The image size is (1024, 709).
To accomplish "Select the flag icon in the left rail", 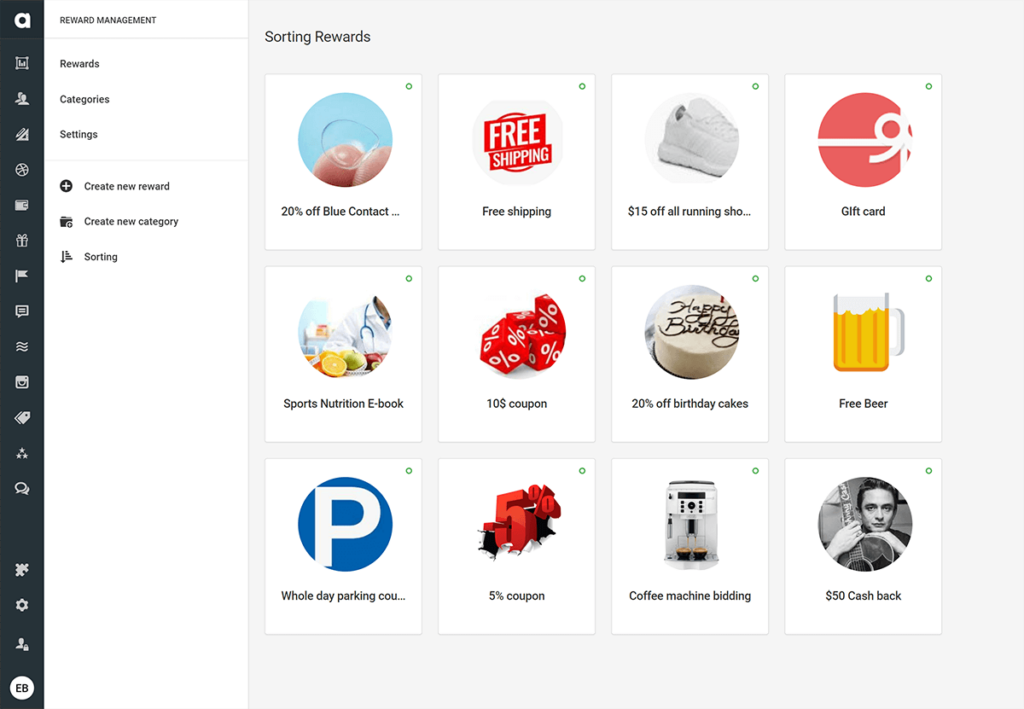I will click(x=22, y=276).
